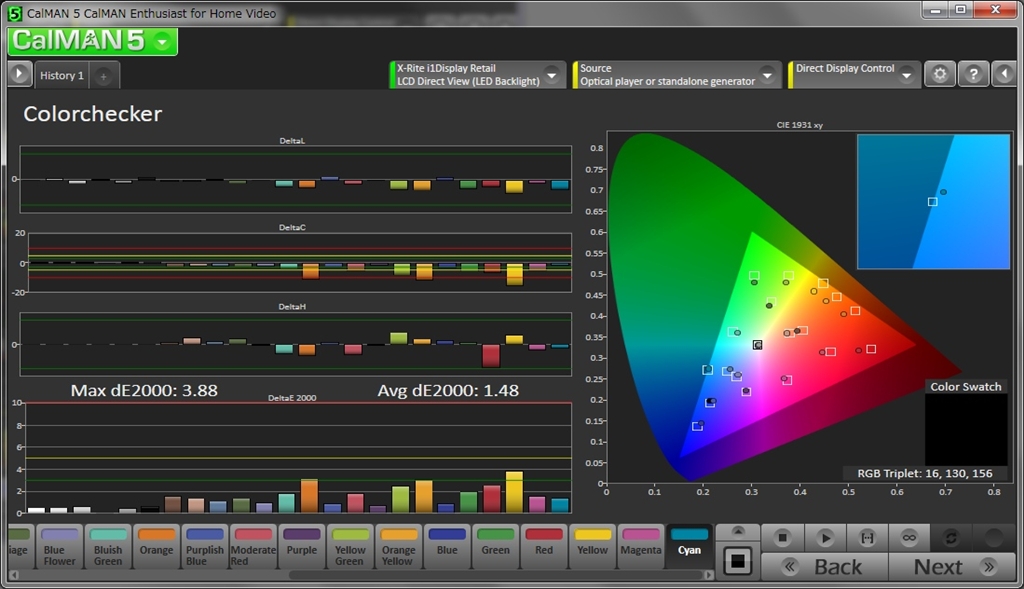
Task: Select the Blue color patch
Action: [x=447, y=546]
